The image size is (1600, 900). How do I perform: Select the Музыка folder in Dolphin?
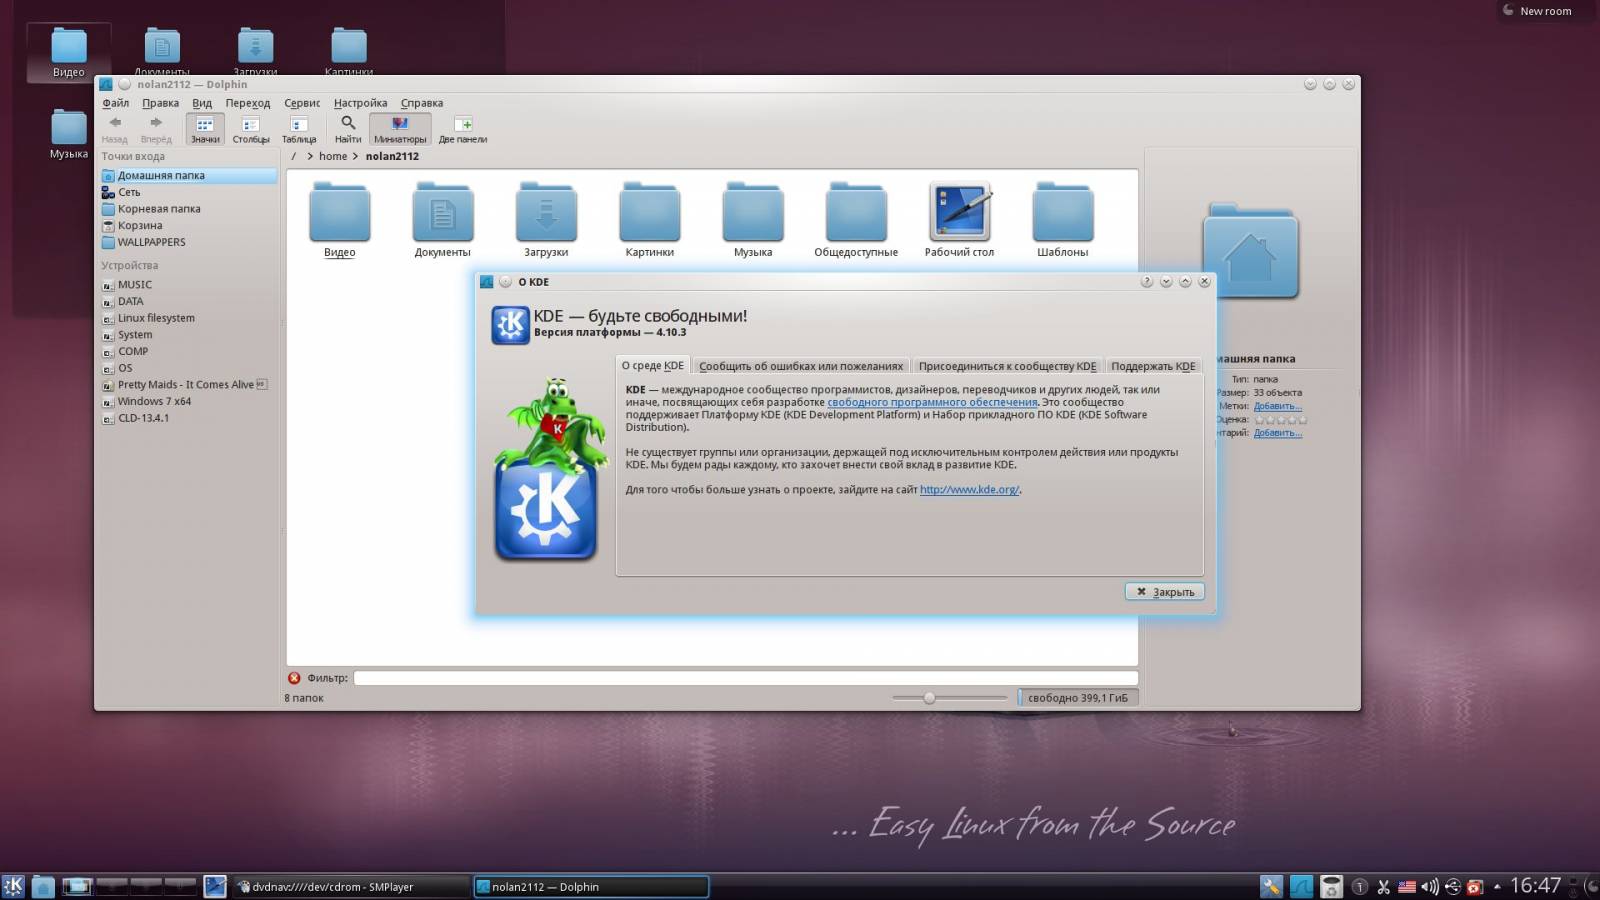click(753, 220)
